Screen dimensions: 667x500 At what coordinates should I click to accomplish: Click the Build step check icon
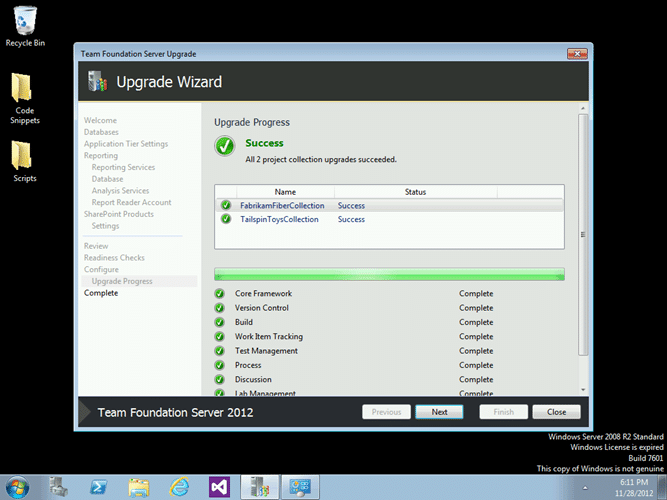tap(219, 322)
